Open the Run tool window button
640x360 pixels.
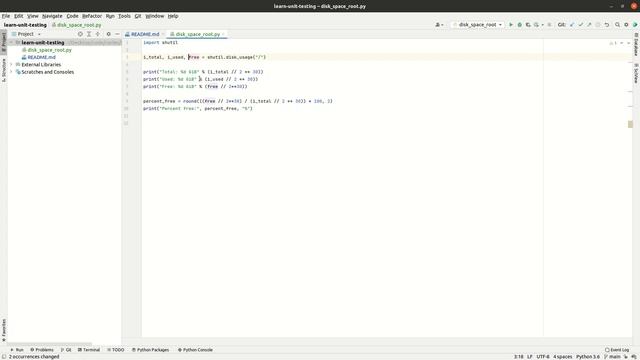[17, 350]
